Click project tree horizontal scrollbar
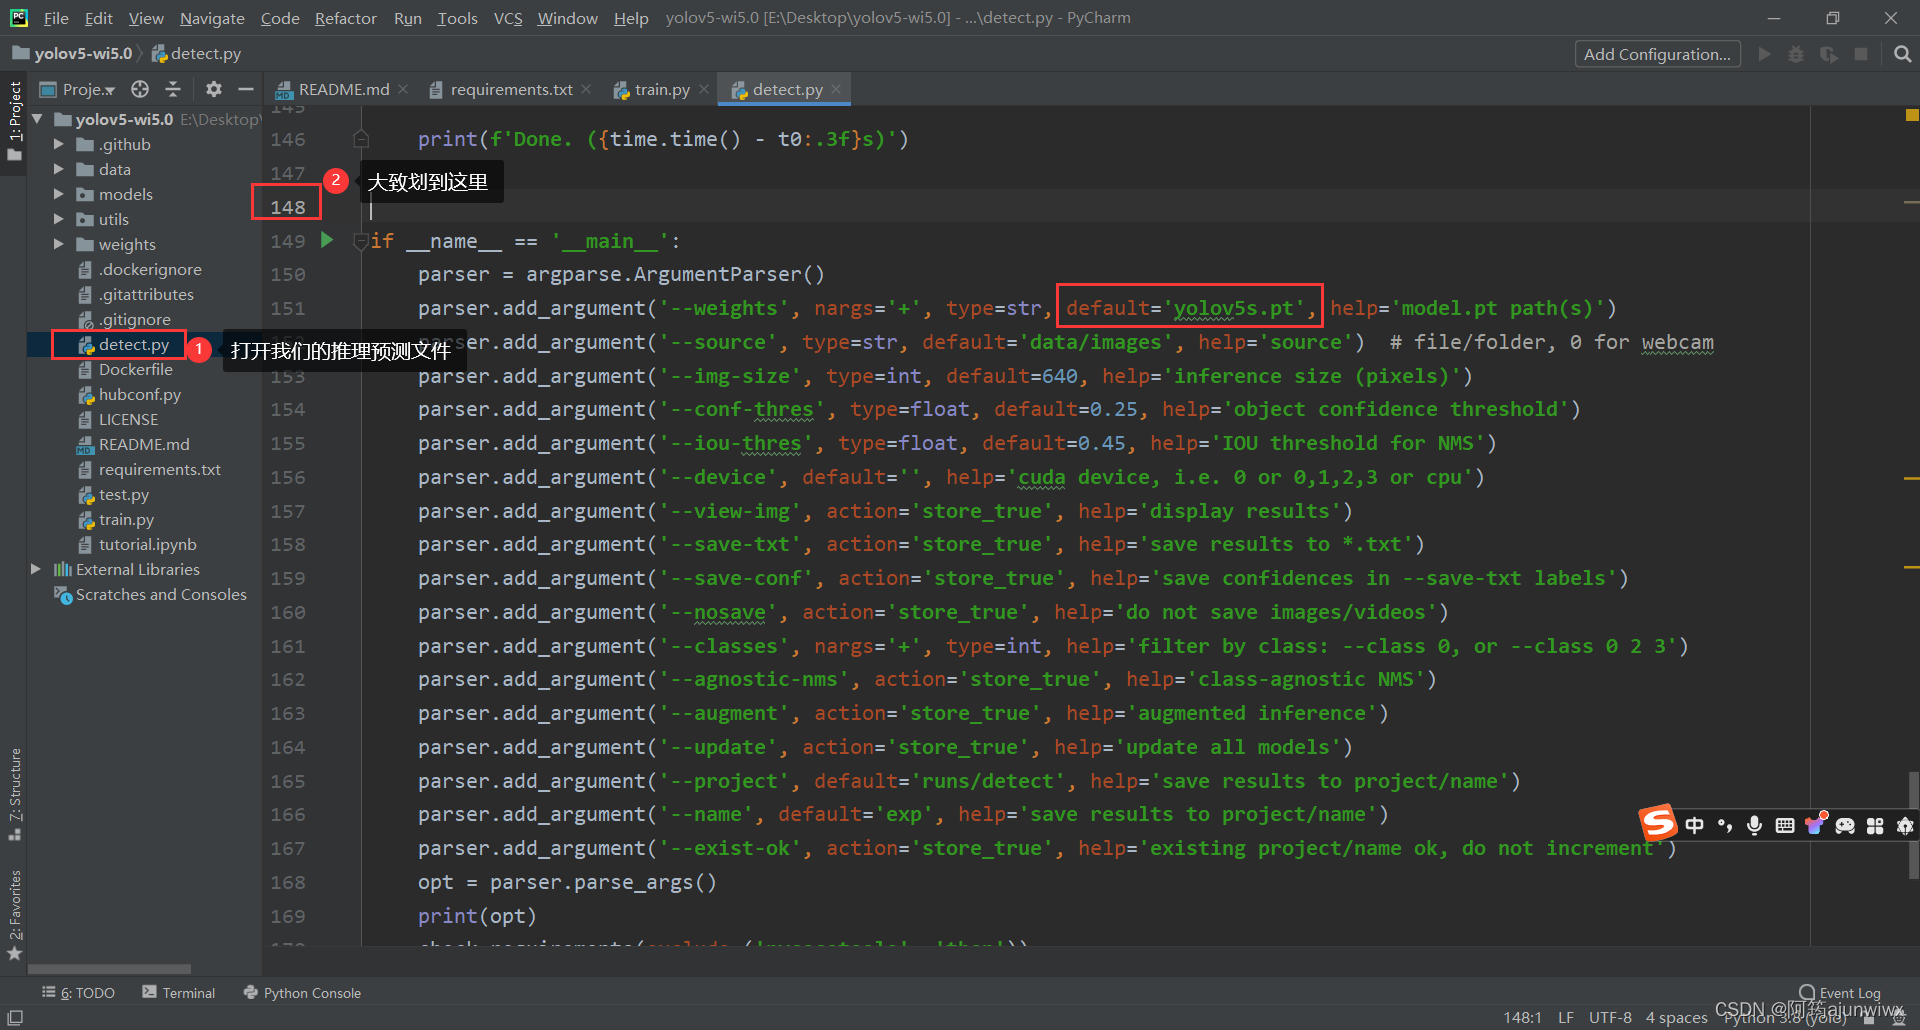The height and width of the screenshot is (1030, 1920). (109, 968)
